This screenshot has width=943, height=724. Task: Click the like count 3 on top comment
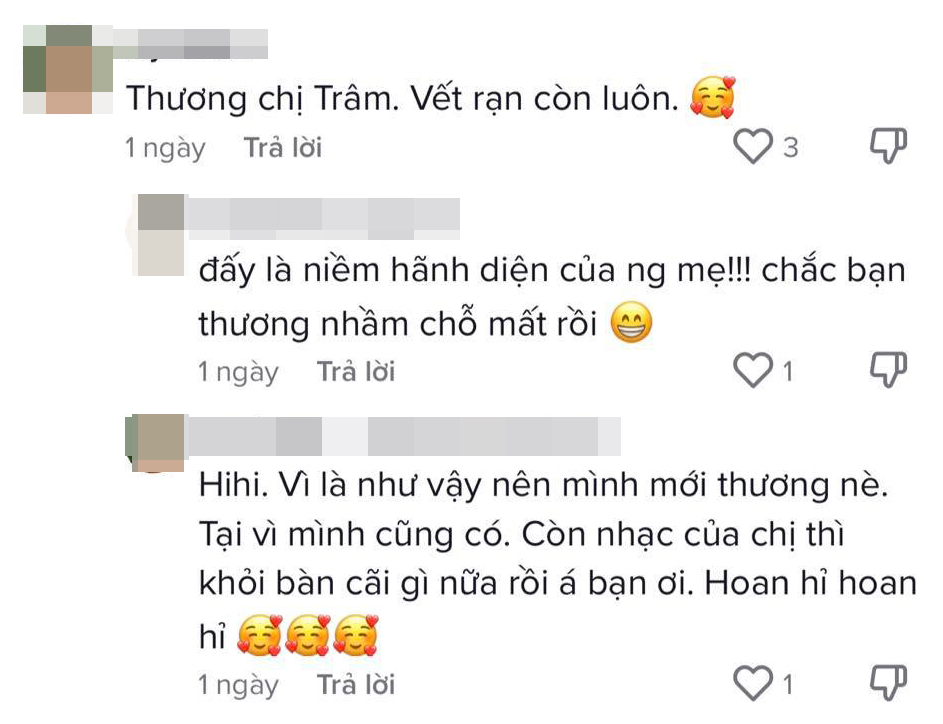(790, 147)
